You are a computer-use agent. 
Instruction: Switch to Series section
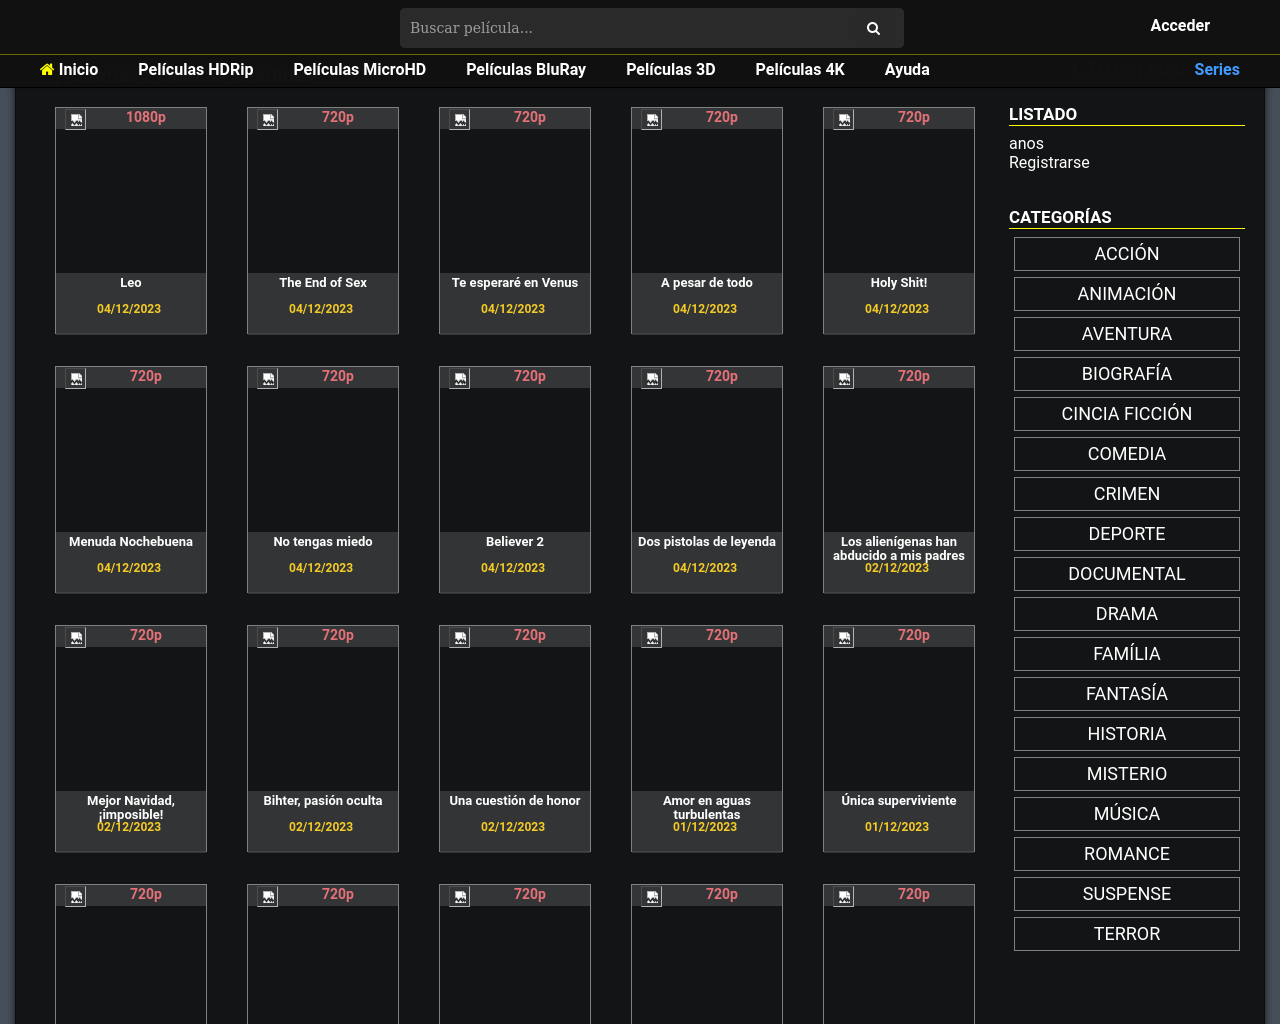[1217, 69]
